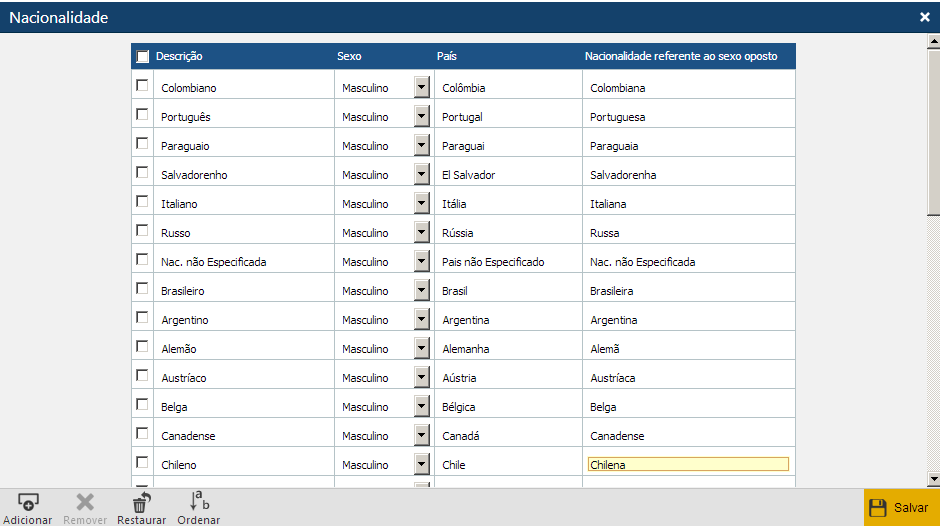Click the Descrição column header
Image resolution: width=940 pixels, height=526 pixels.
(x=179, y=56)
